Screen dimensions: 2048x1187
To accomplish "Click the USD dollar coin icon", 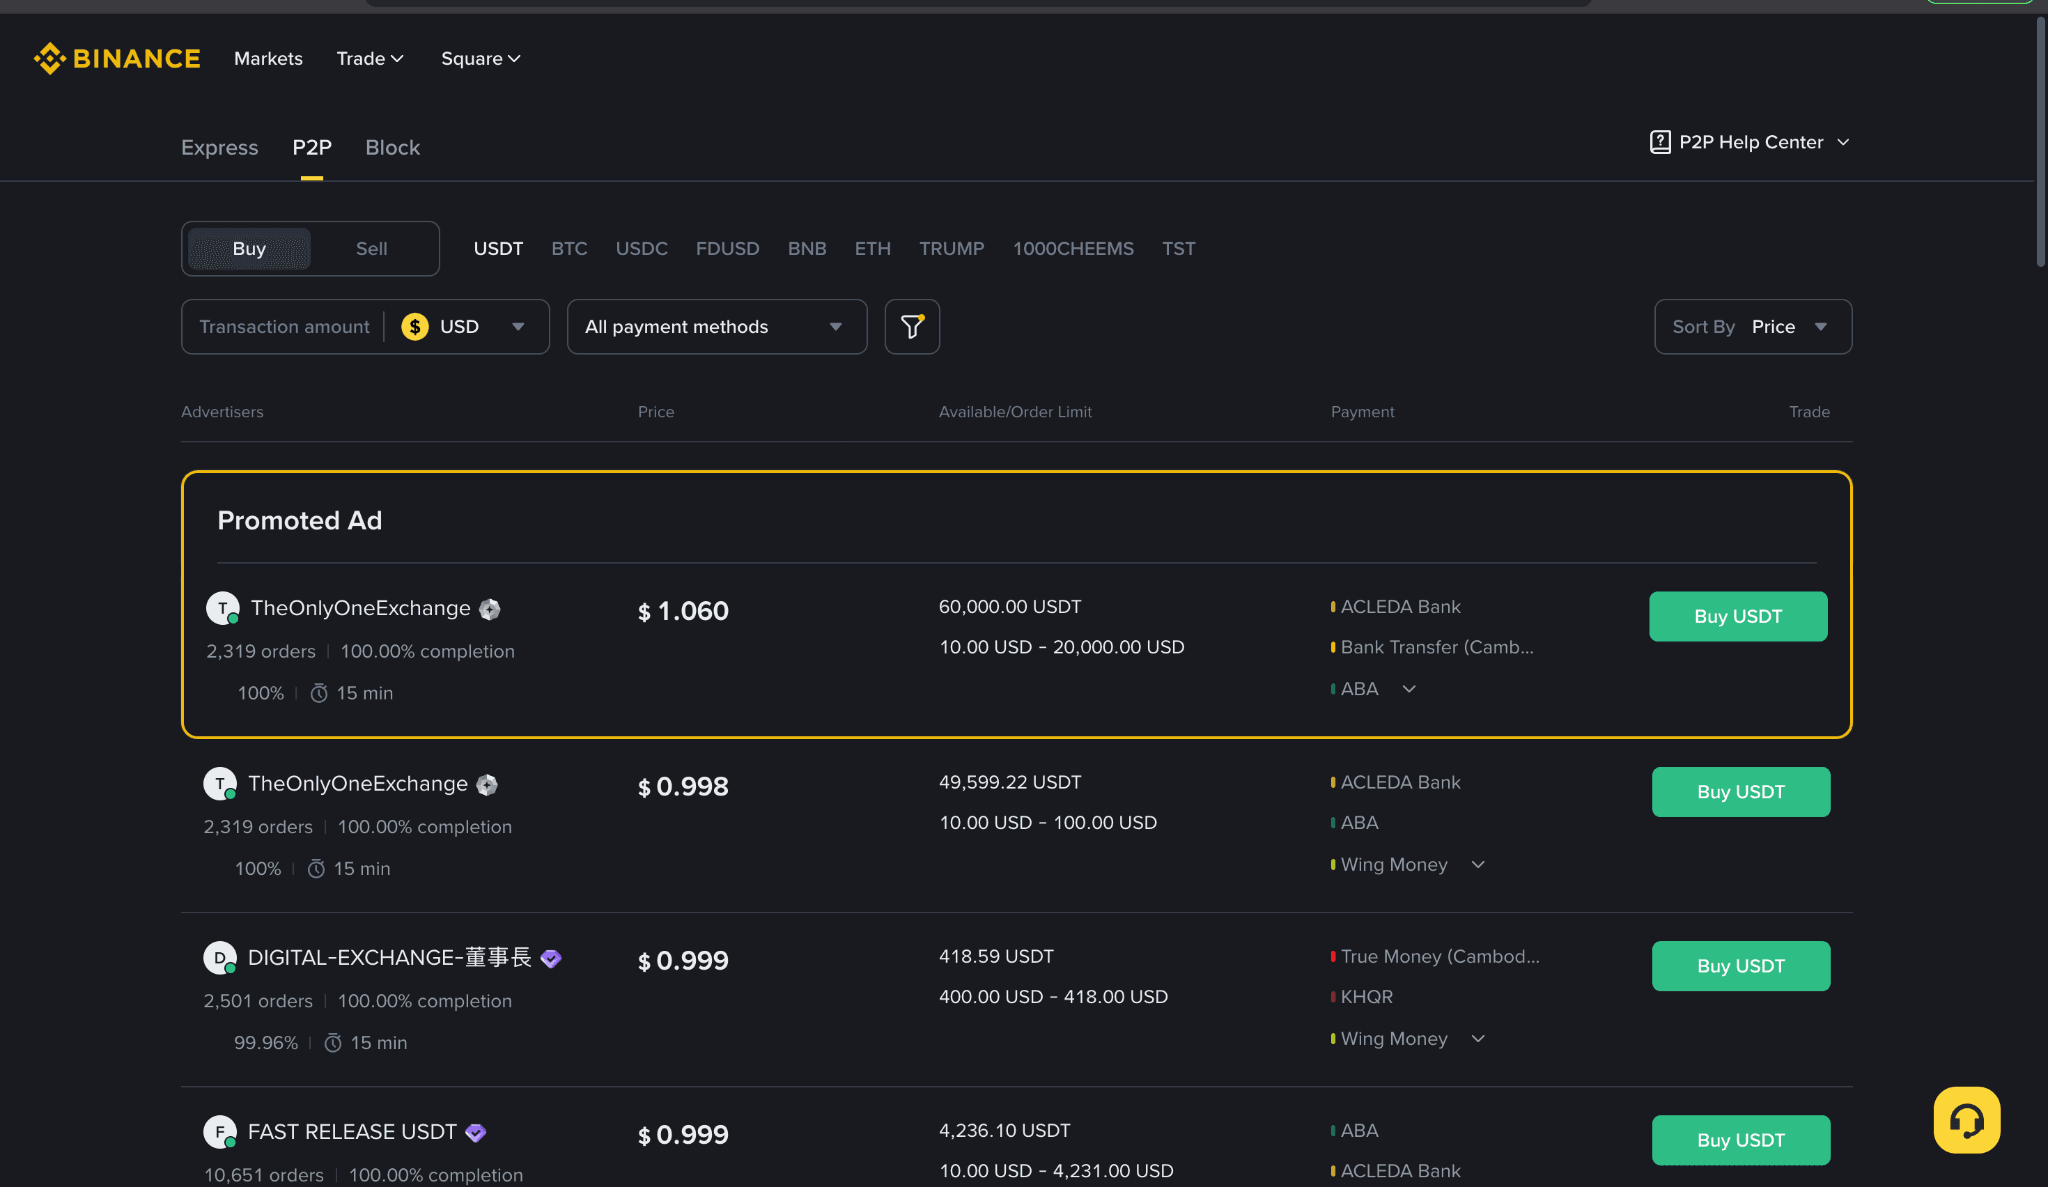I will pyautogui.click(x=415, y=327).
